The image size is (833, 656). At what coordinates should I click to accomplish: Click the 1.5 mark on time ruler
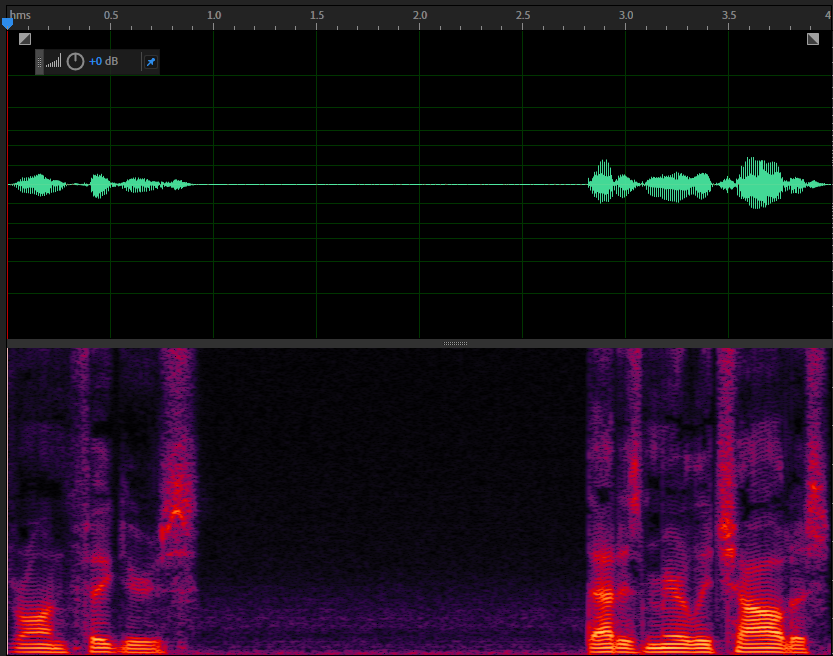pos(317,16)
